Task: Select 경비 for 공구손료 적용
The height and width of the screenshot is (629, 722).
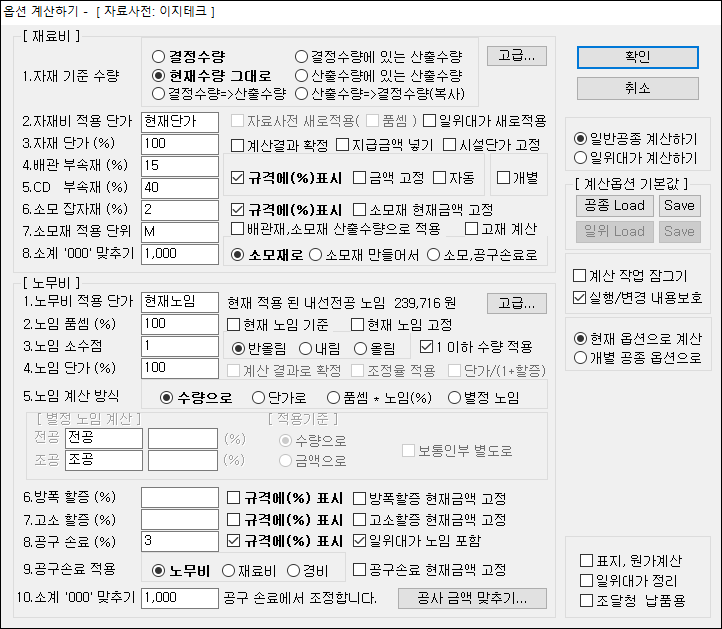Action: (308, 571)
